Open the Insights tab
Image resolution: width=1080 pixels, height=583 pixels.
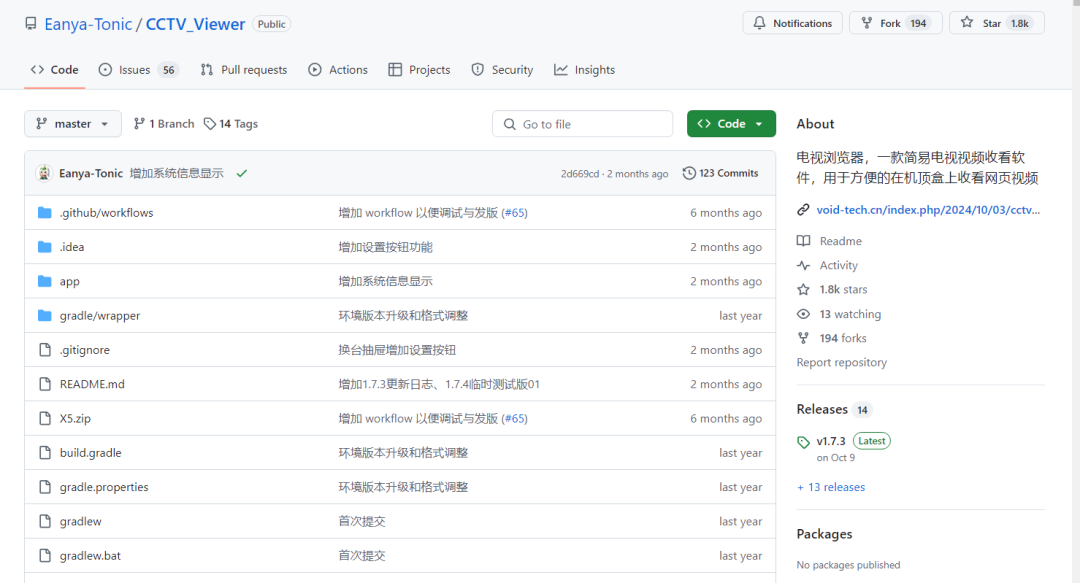(x=585, y=70)
